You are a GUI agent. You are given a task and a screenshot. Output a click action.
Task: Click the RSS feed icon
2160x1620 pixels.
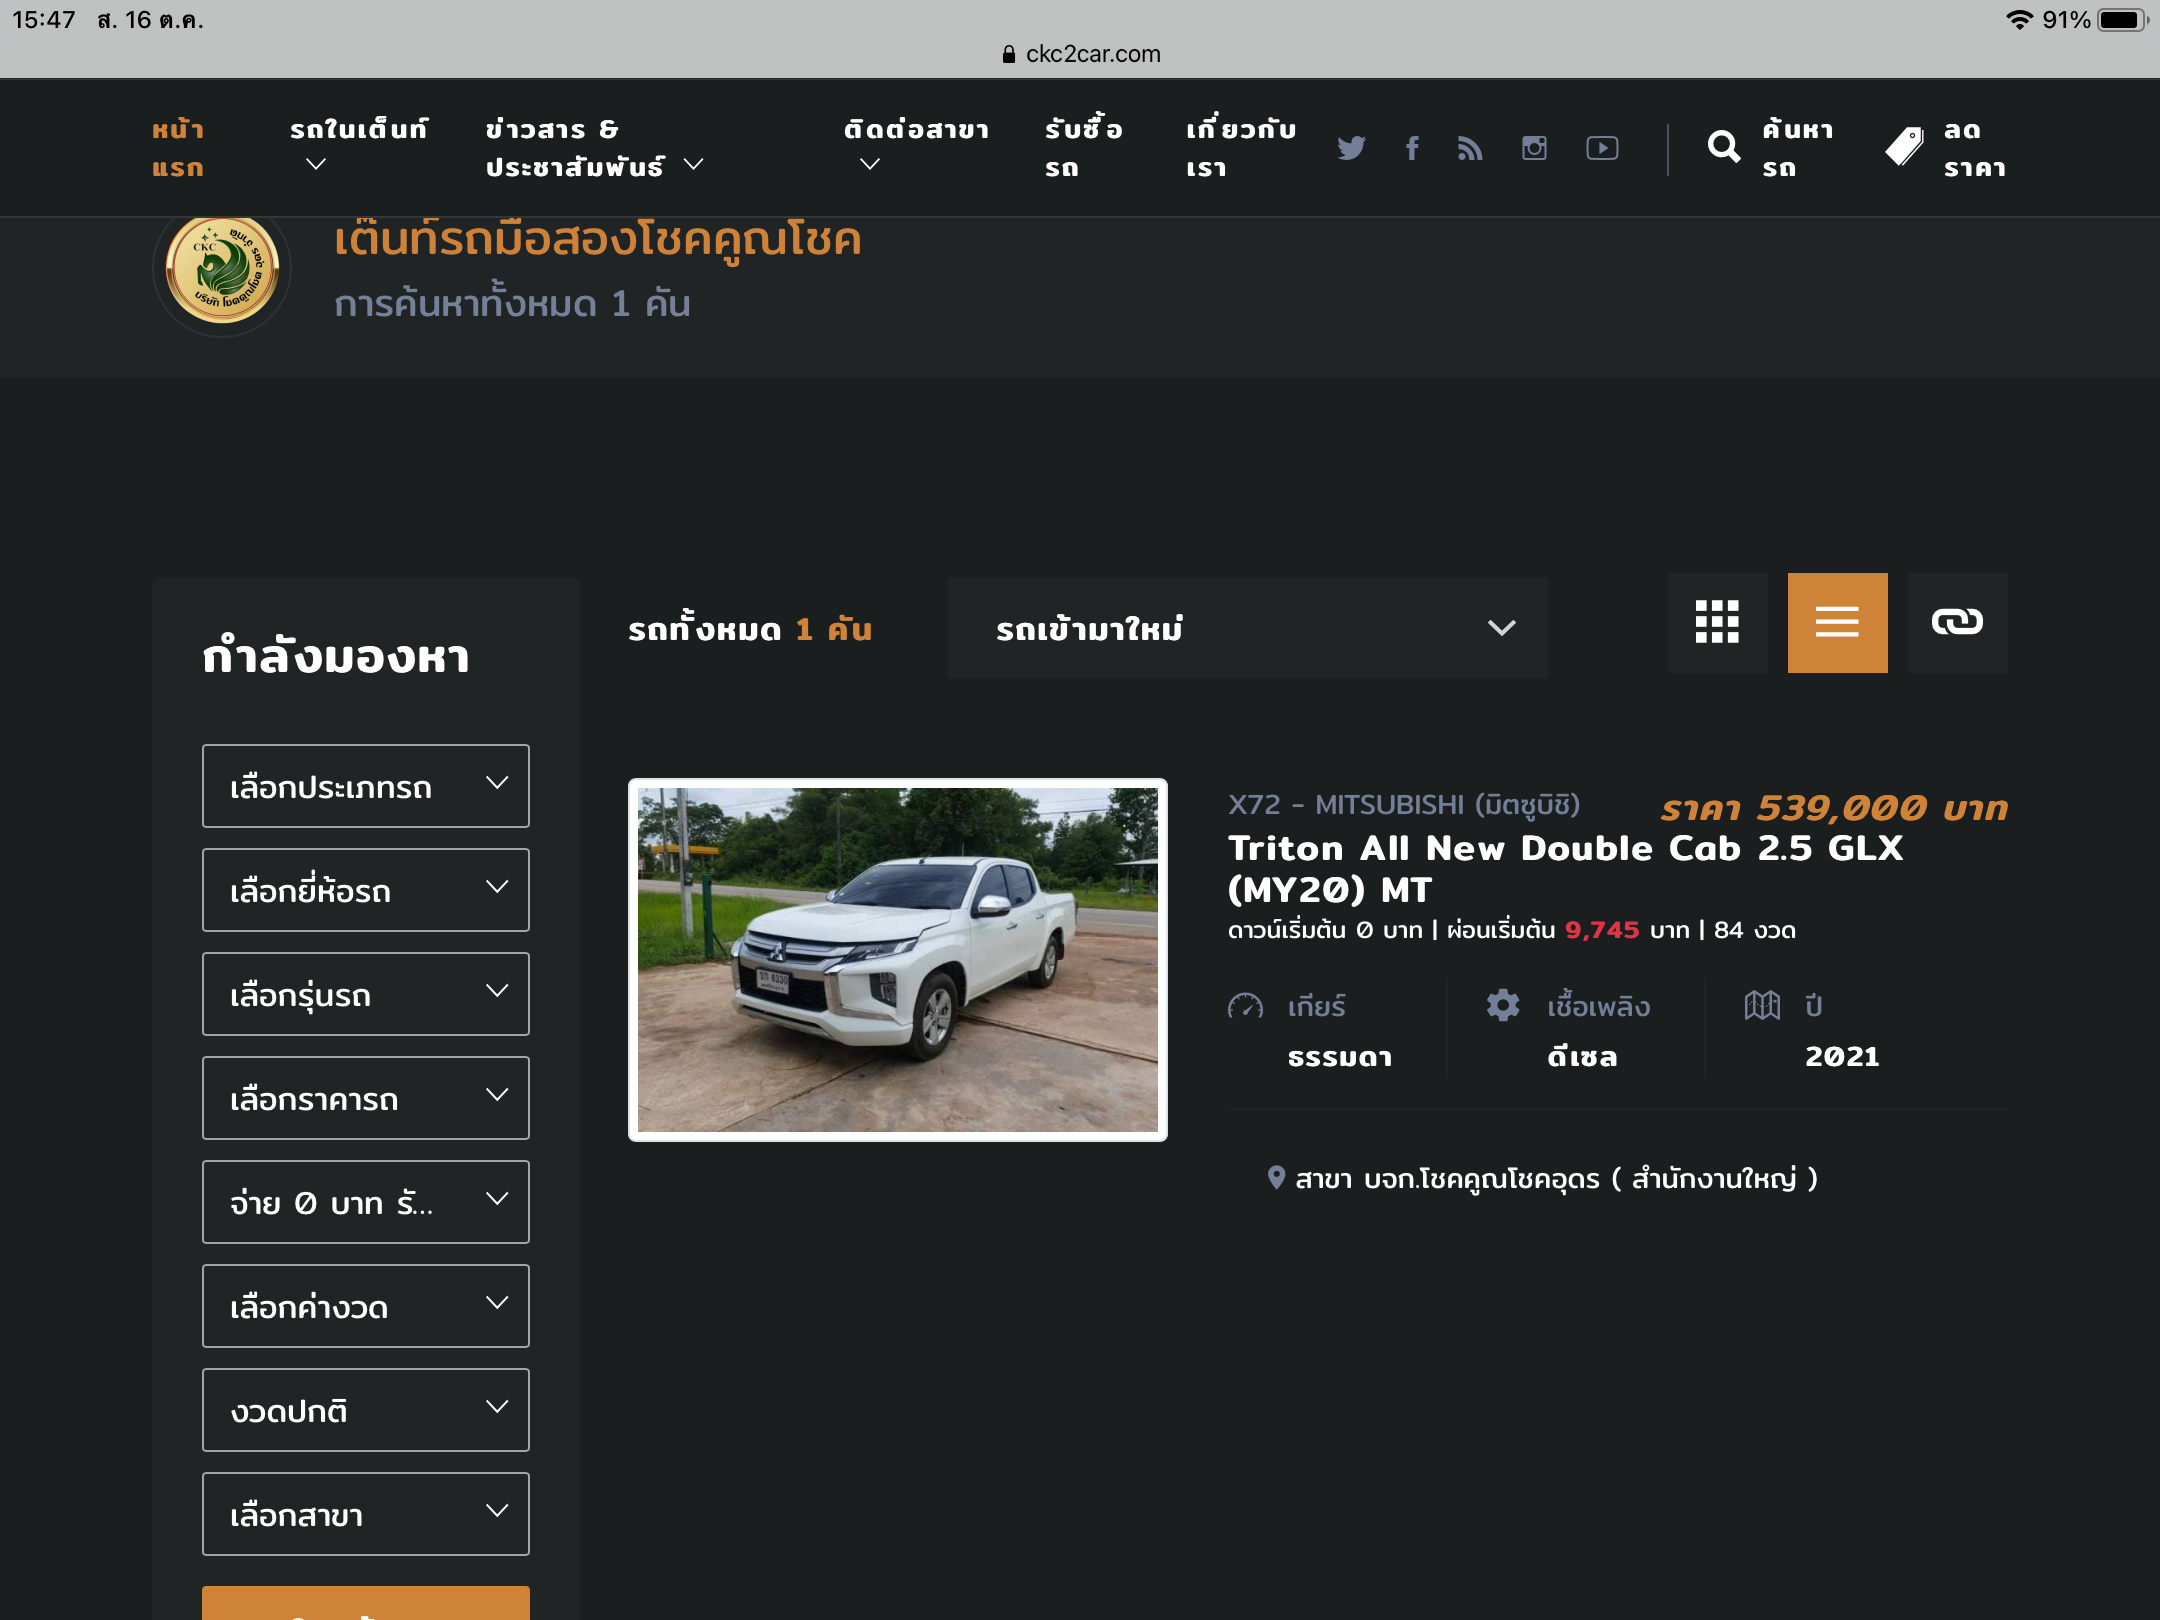(1470, 148)
